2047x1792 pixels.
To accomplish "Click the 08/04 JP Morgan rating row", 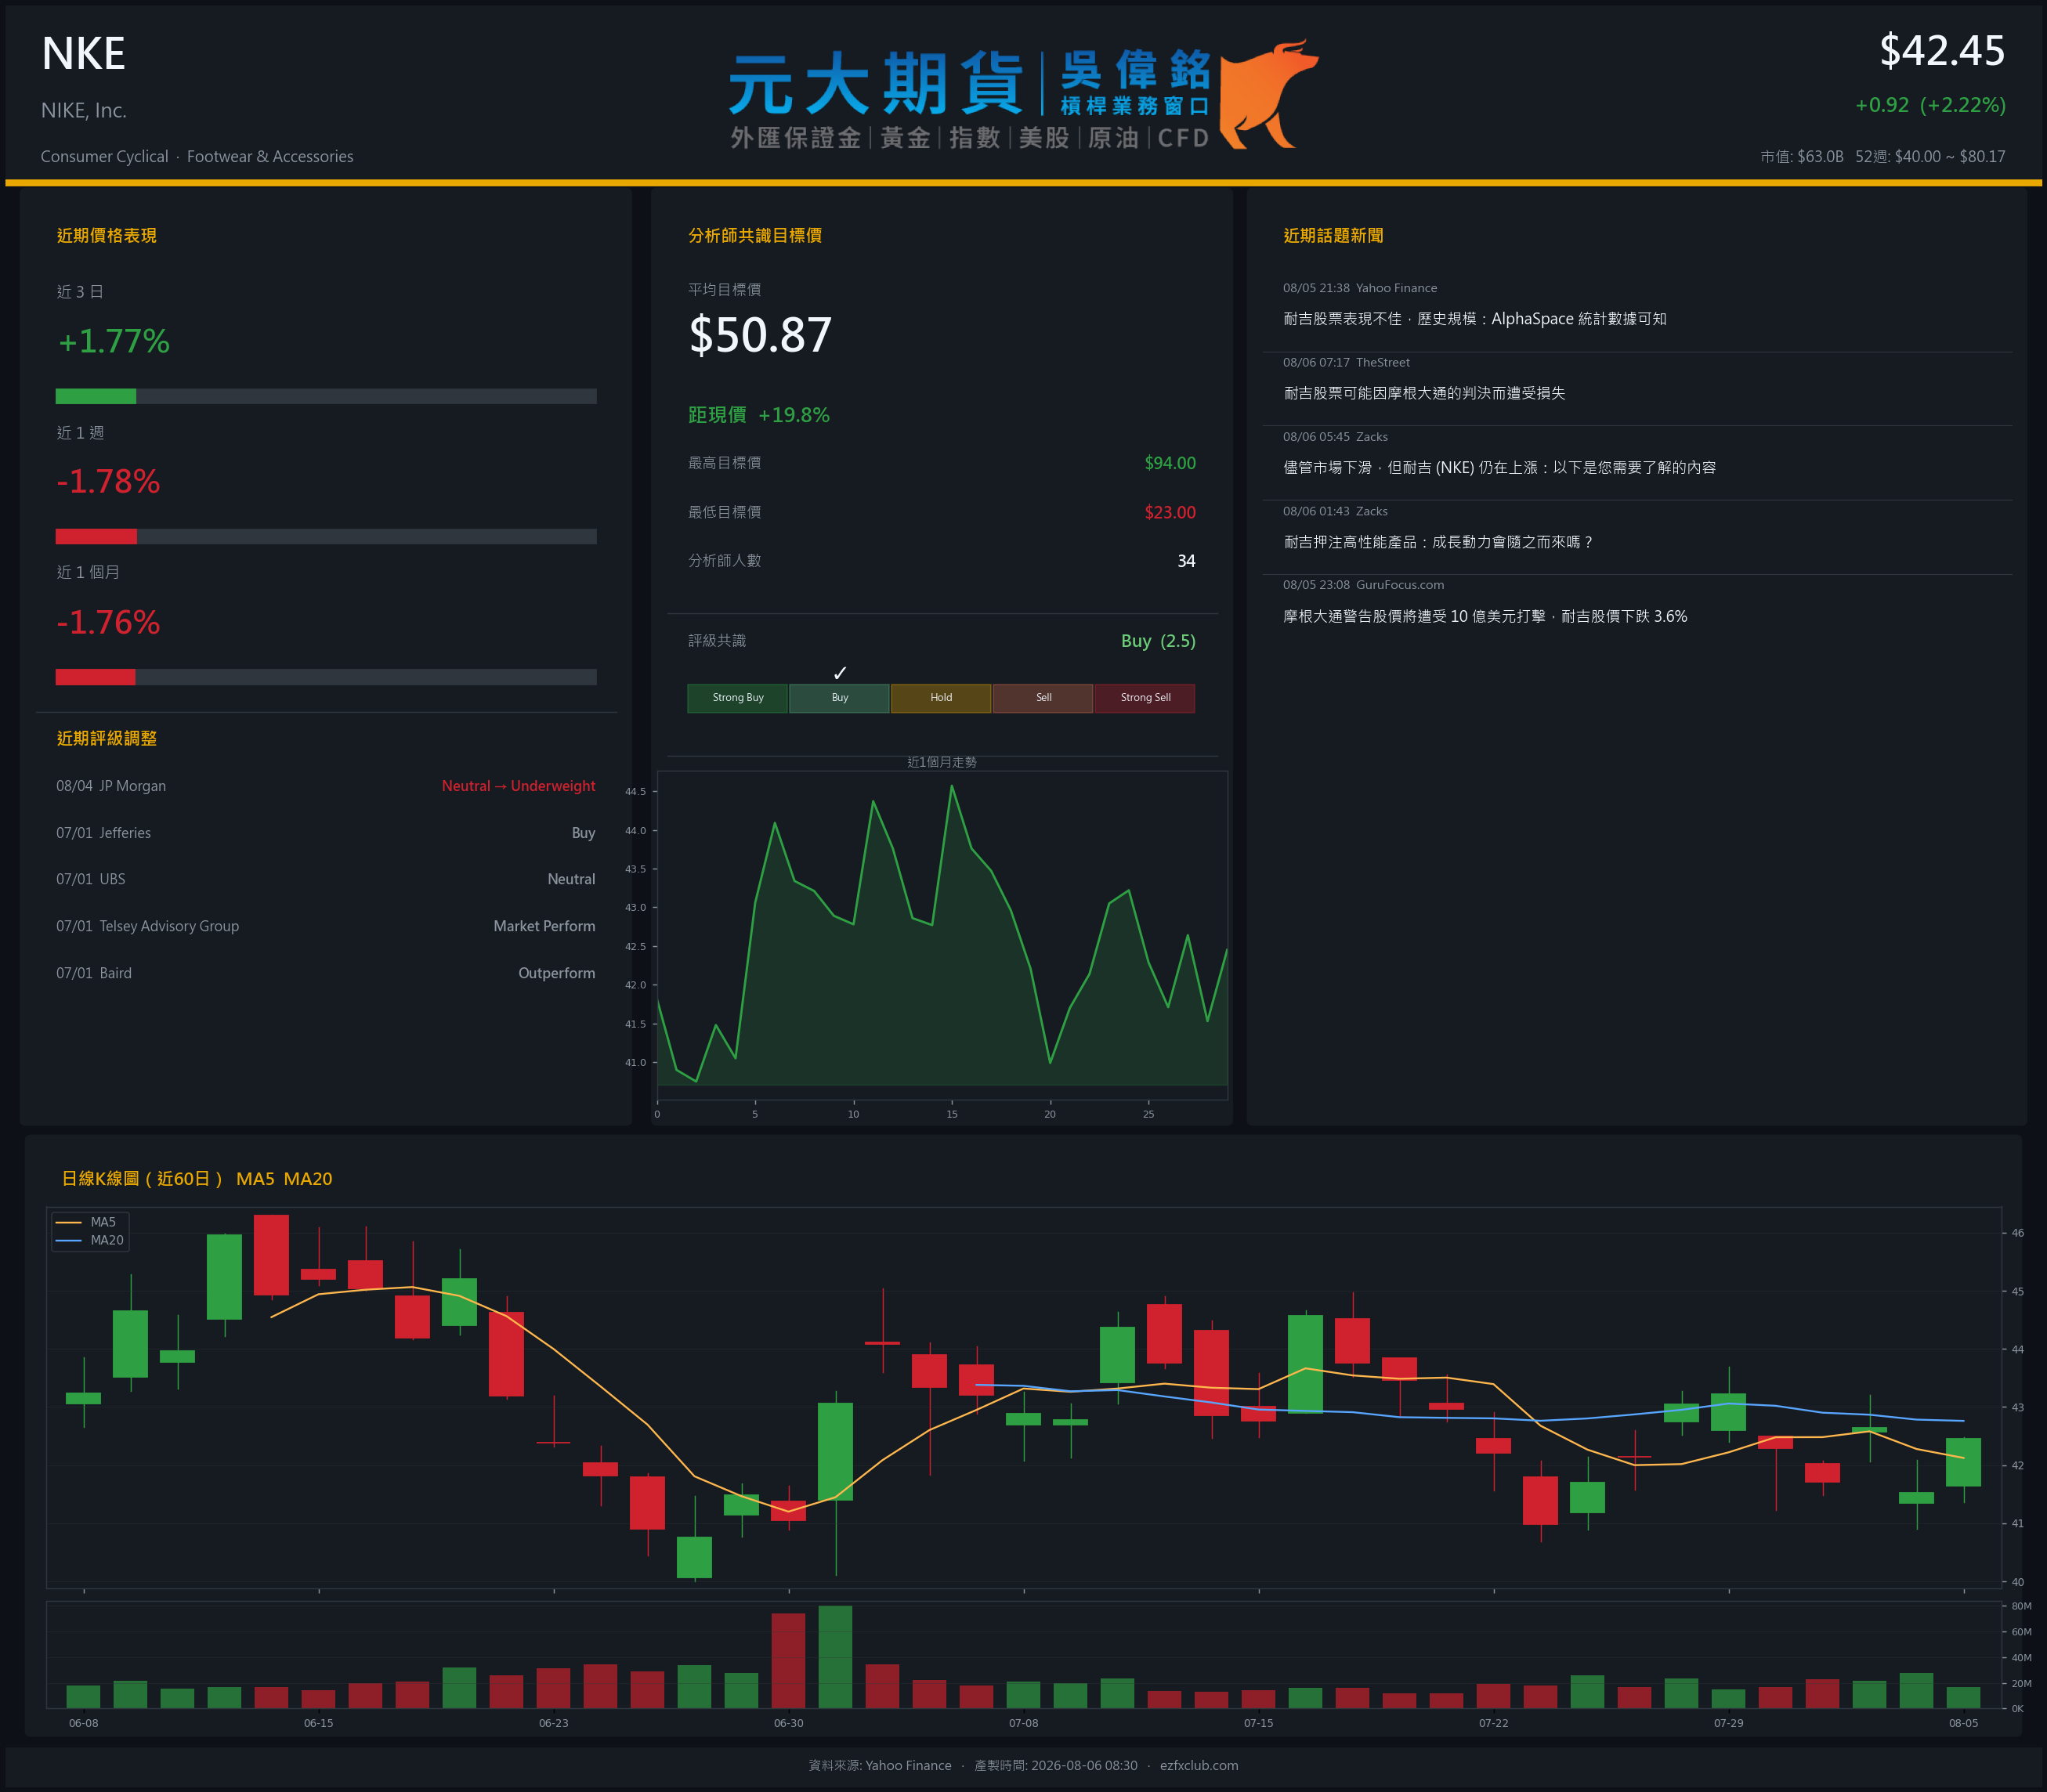I will click(x=326, y=786).
